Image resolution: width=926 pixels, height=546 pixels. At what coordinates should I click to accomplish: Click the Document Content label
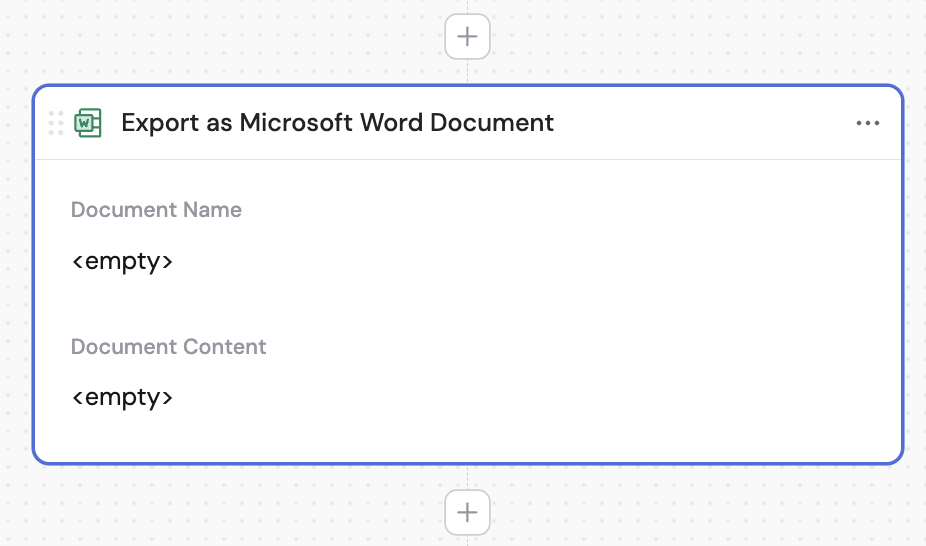pyautogui.click(x=168, y=346)
